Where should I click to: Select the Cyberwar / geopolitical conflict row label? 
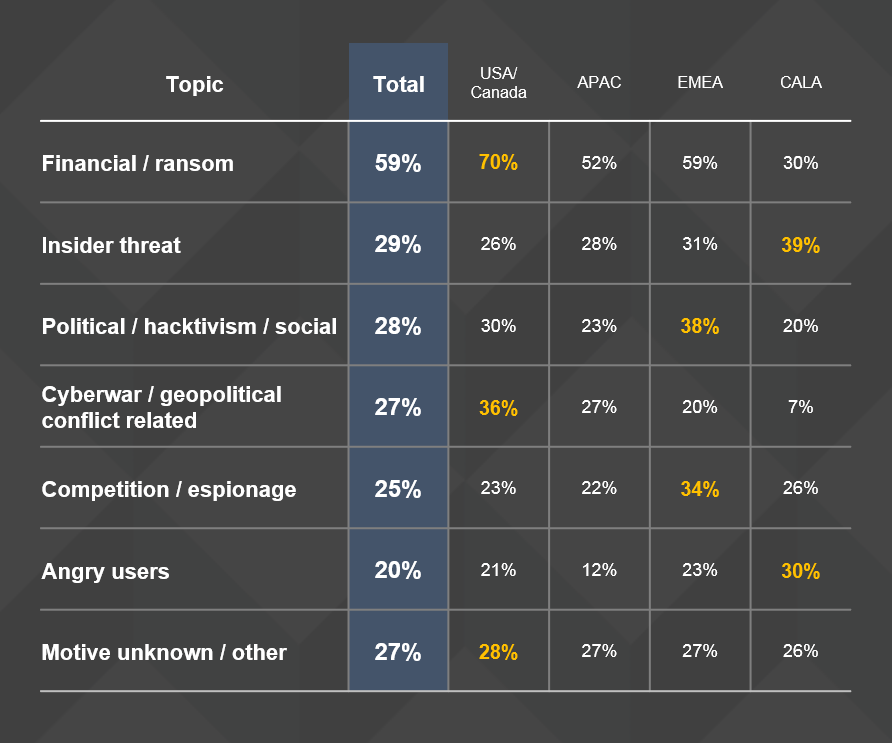161,408
